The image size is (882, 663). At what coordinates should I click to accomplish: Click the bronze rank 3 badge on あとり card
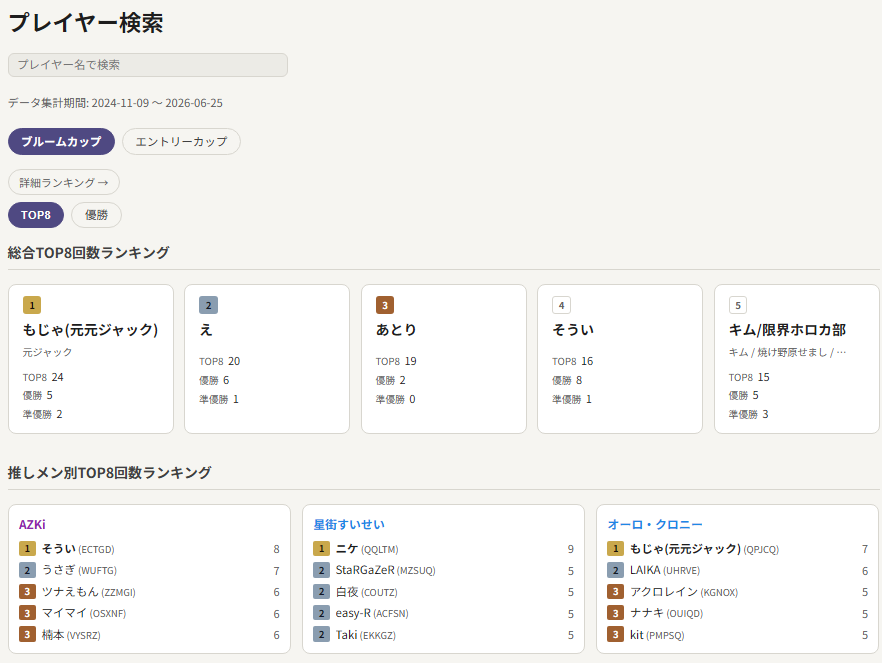point(385,305)
